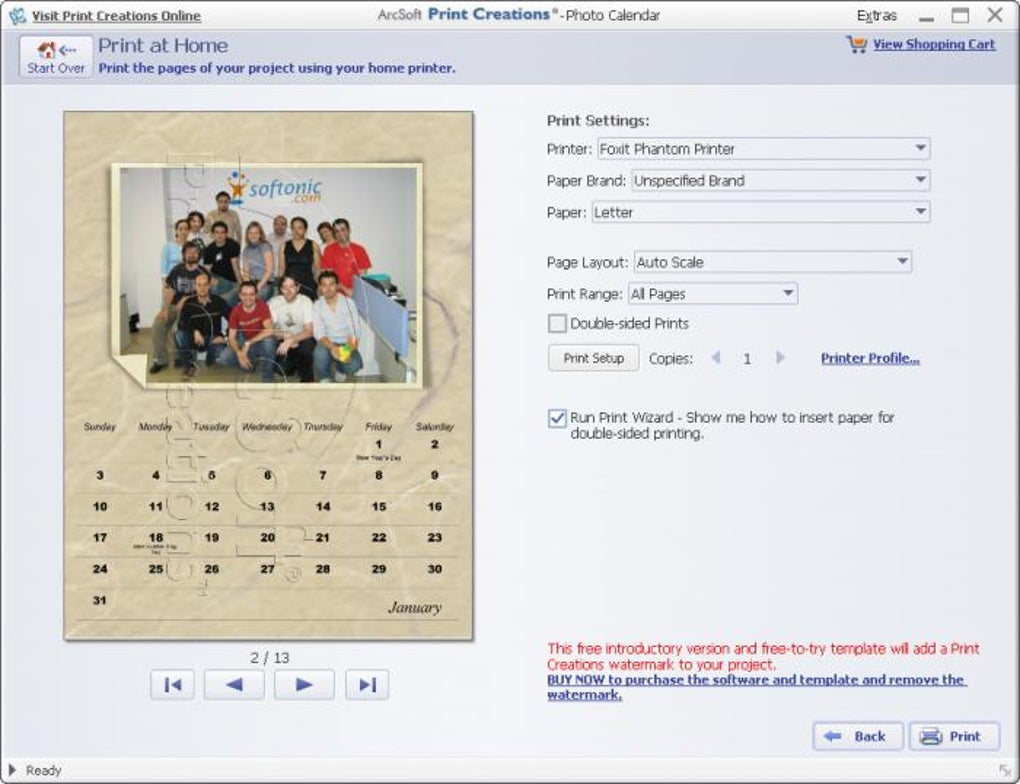Click the ArcSoft logo icon in title bar
Image resolution: width=1020 pixels, height=784 pixels.
pyautogui.click(x=18, y=16)
